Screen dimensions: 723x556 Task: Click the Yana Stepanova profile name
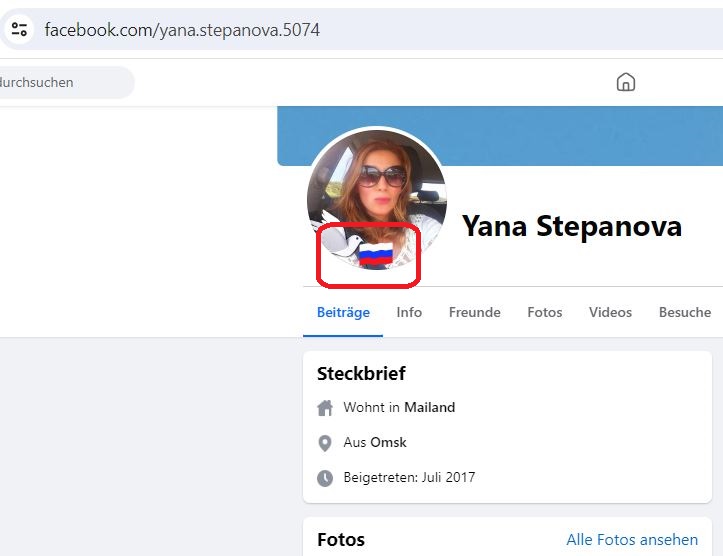[572, 226]
